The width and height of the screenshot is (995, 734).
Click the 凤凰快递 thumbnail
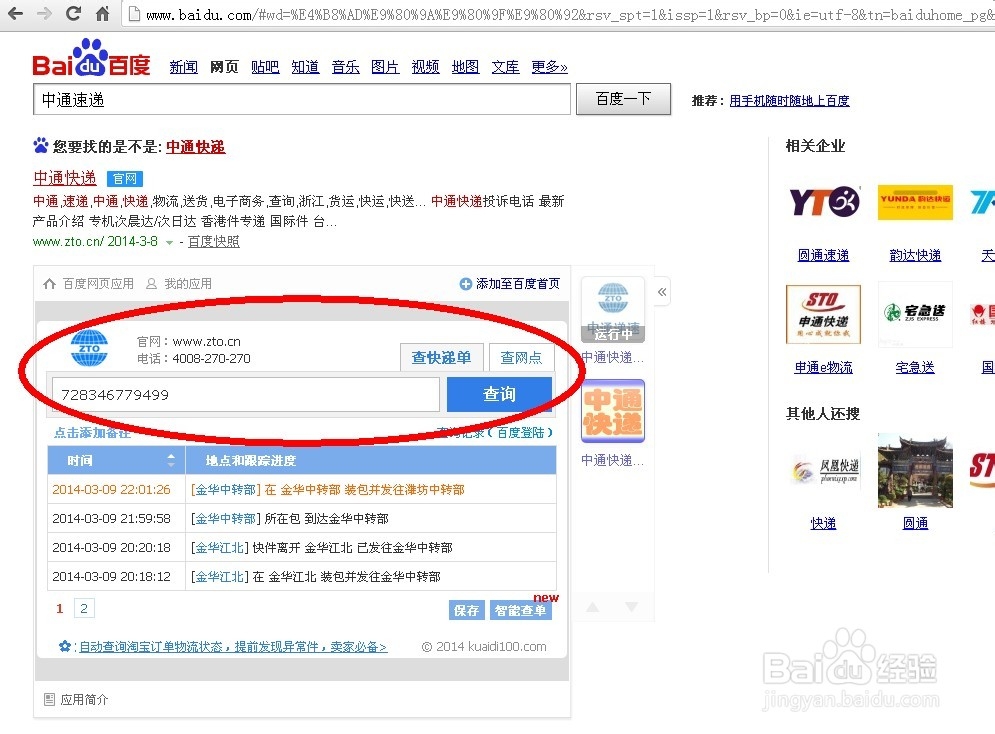click(x=824, y=470)
